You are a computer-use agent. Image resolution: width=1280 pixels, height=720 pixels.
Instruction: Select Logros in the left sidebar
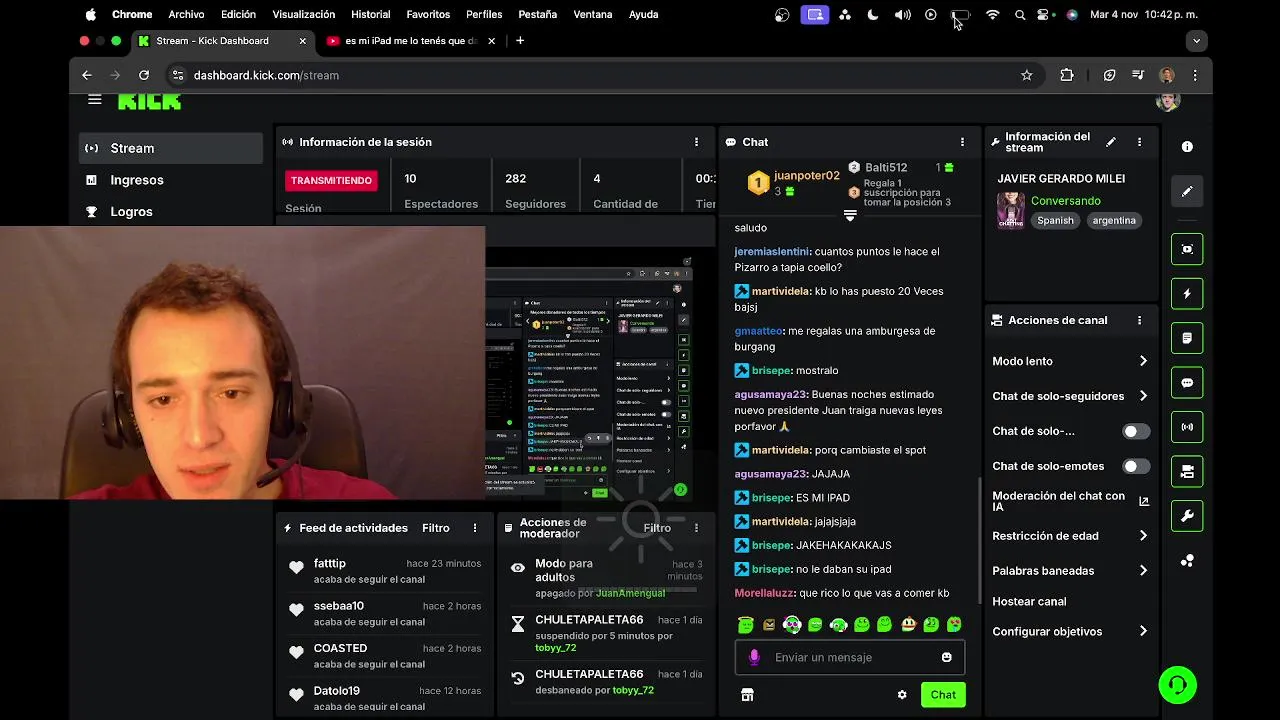pyautogui.click(x=171, y=212)
